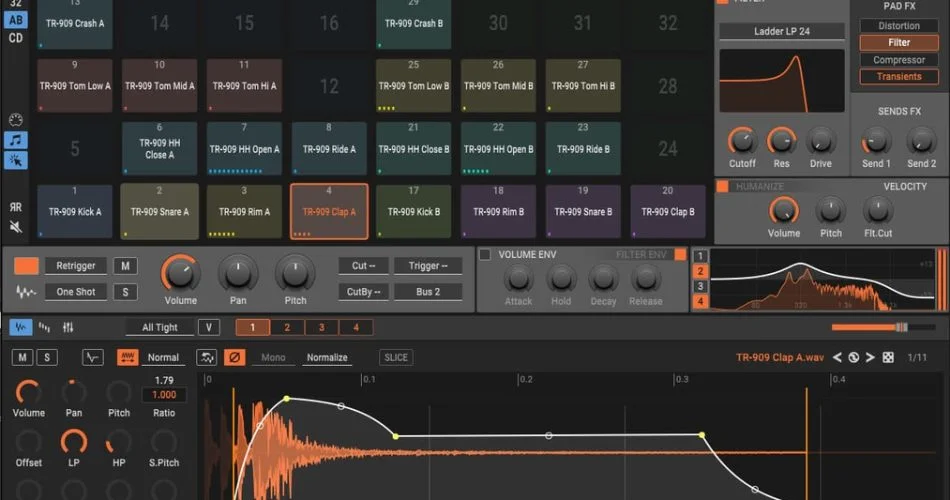Click the orange pad color swatch

26,266
